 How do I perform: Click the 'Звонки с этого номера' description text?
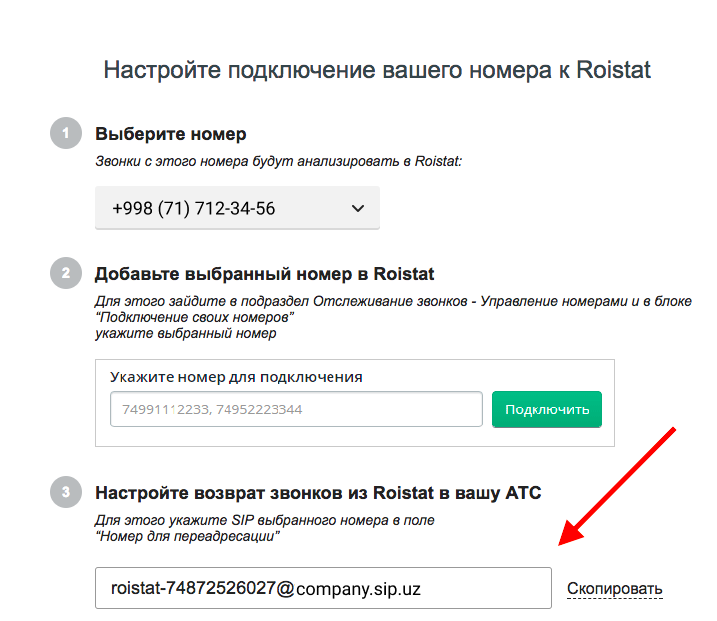click(278, 160)
